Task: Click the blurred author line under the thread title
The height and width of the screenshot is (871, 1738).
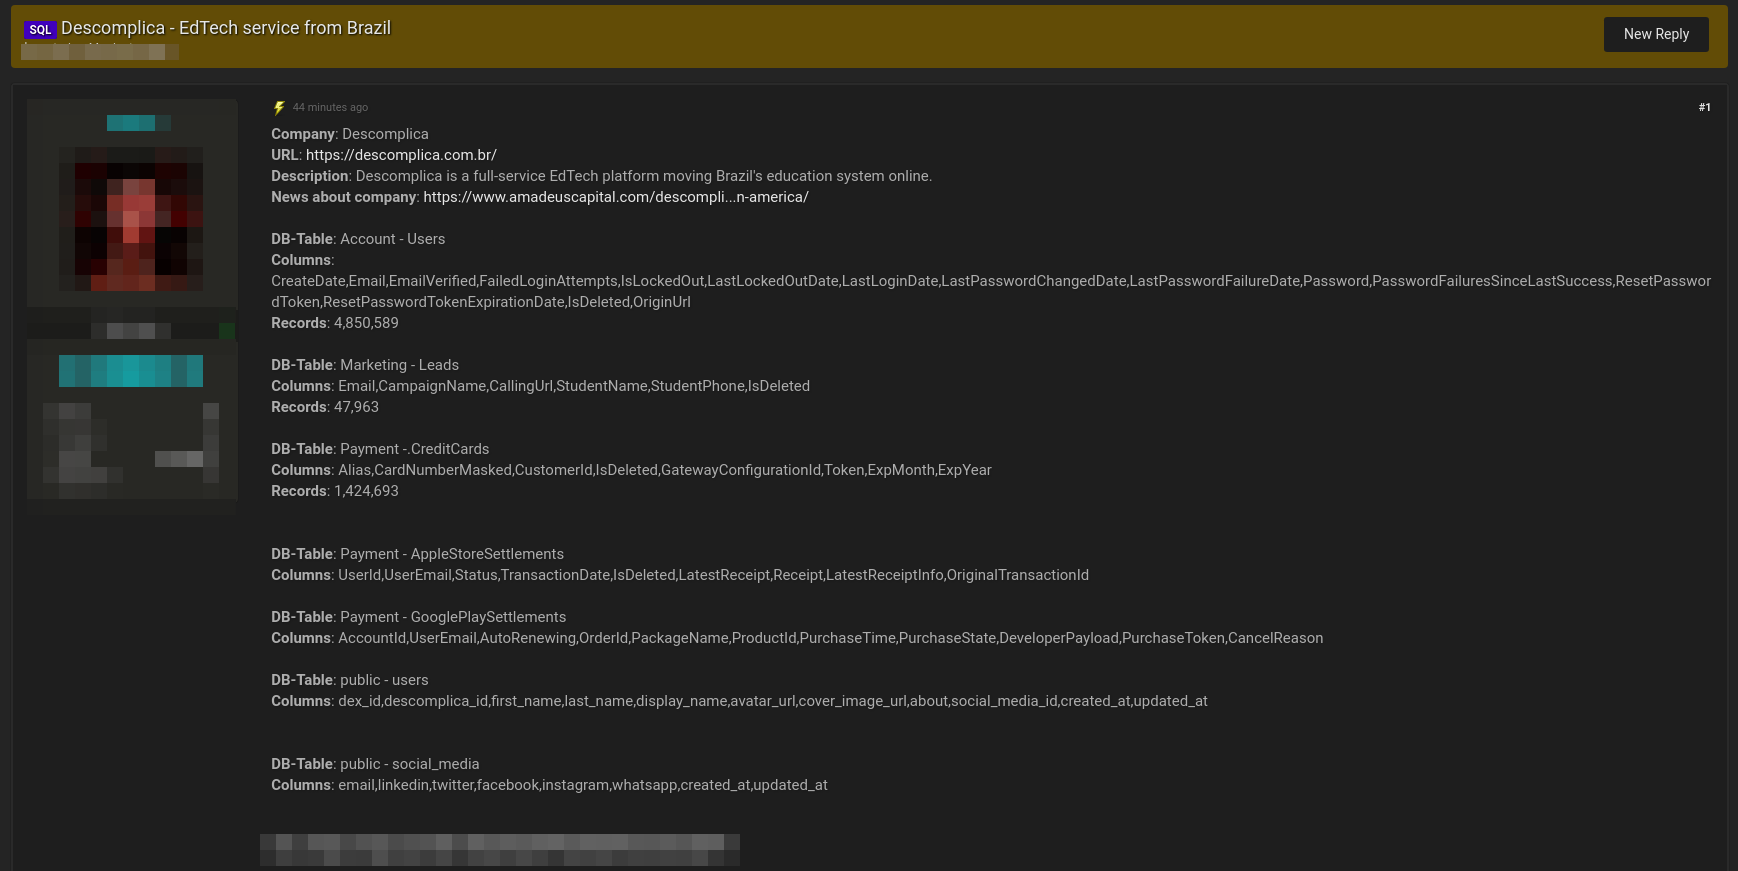Action: [x=99, y=51]
